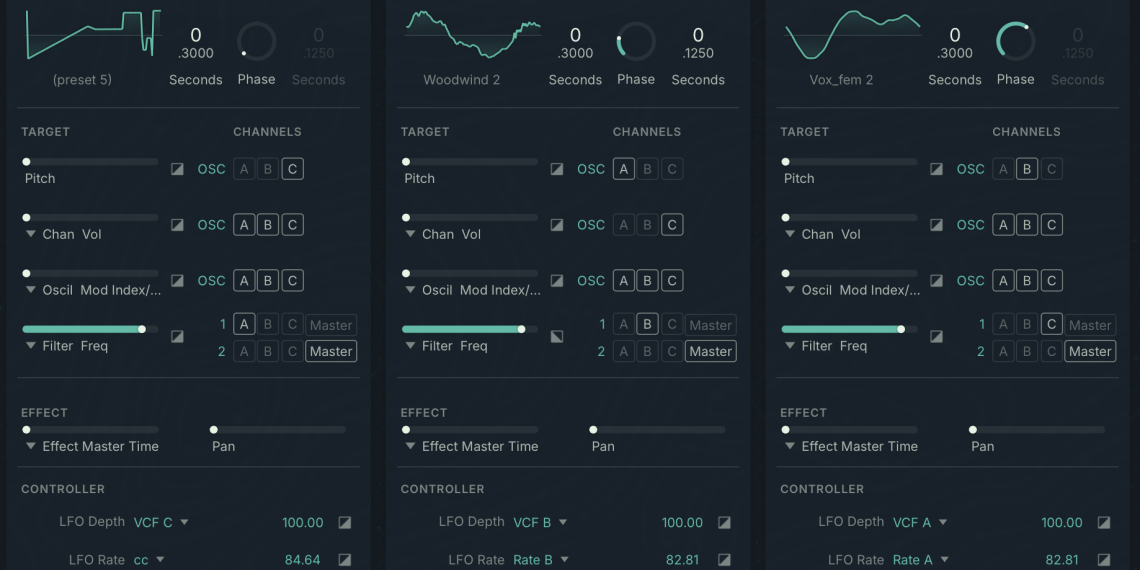
Task: Click the Vox_fem 2 waveform display
Action: pyautogui.click(x=852, y=35)
